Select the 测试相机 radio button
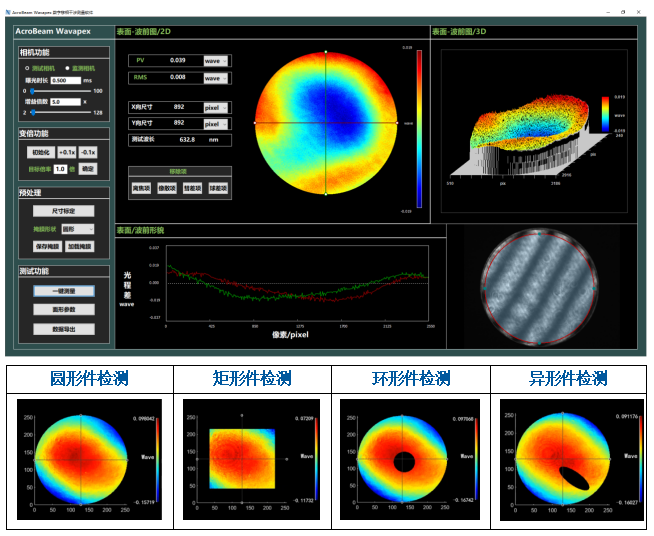This screenshot has width=654, height=536. click(x=27, y=68)
